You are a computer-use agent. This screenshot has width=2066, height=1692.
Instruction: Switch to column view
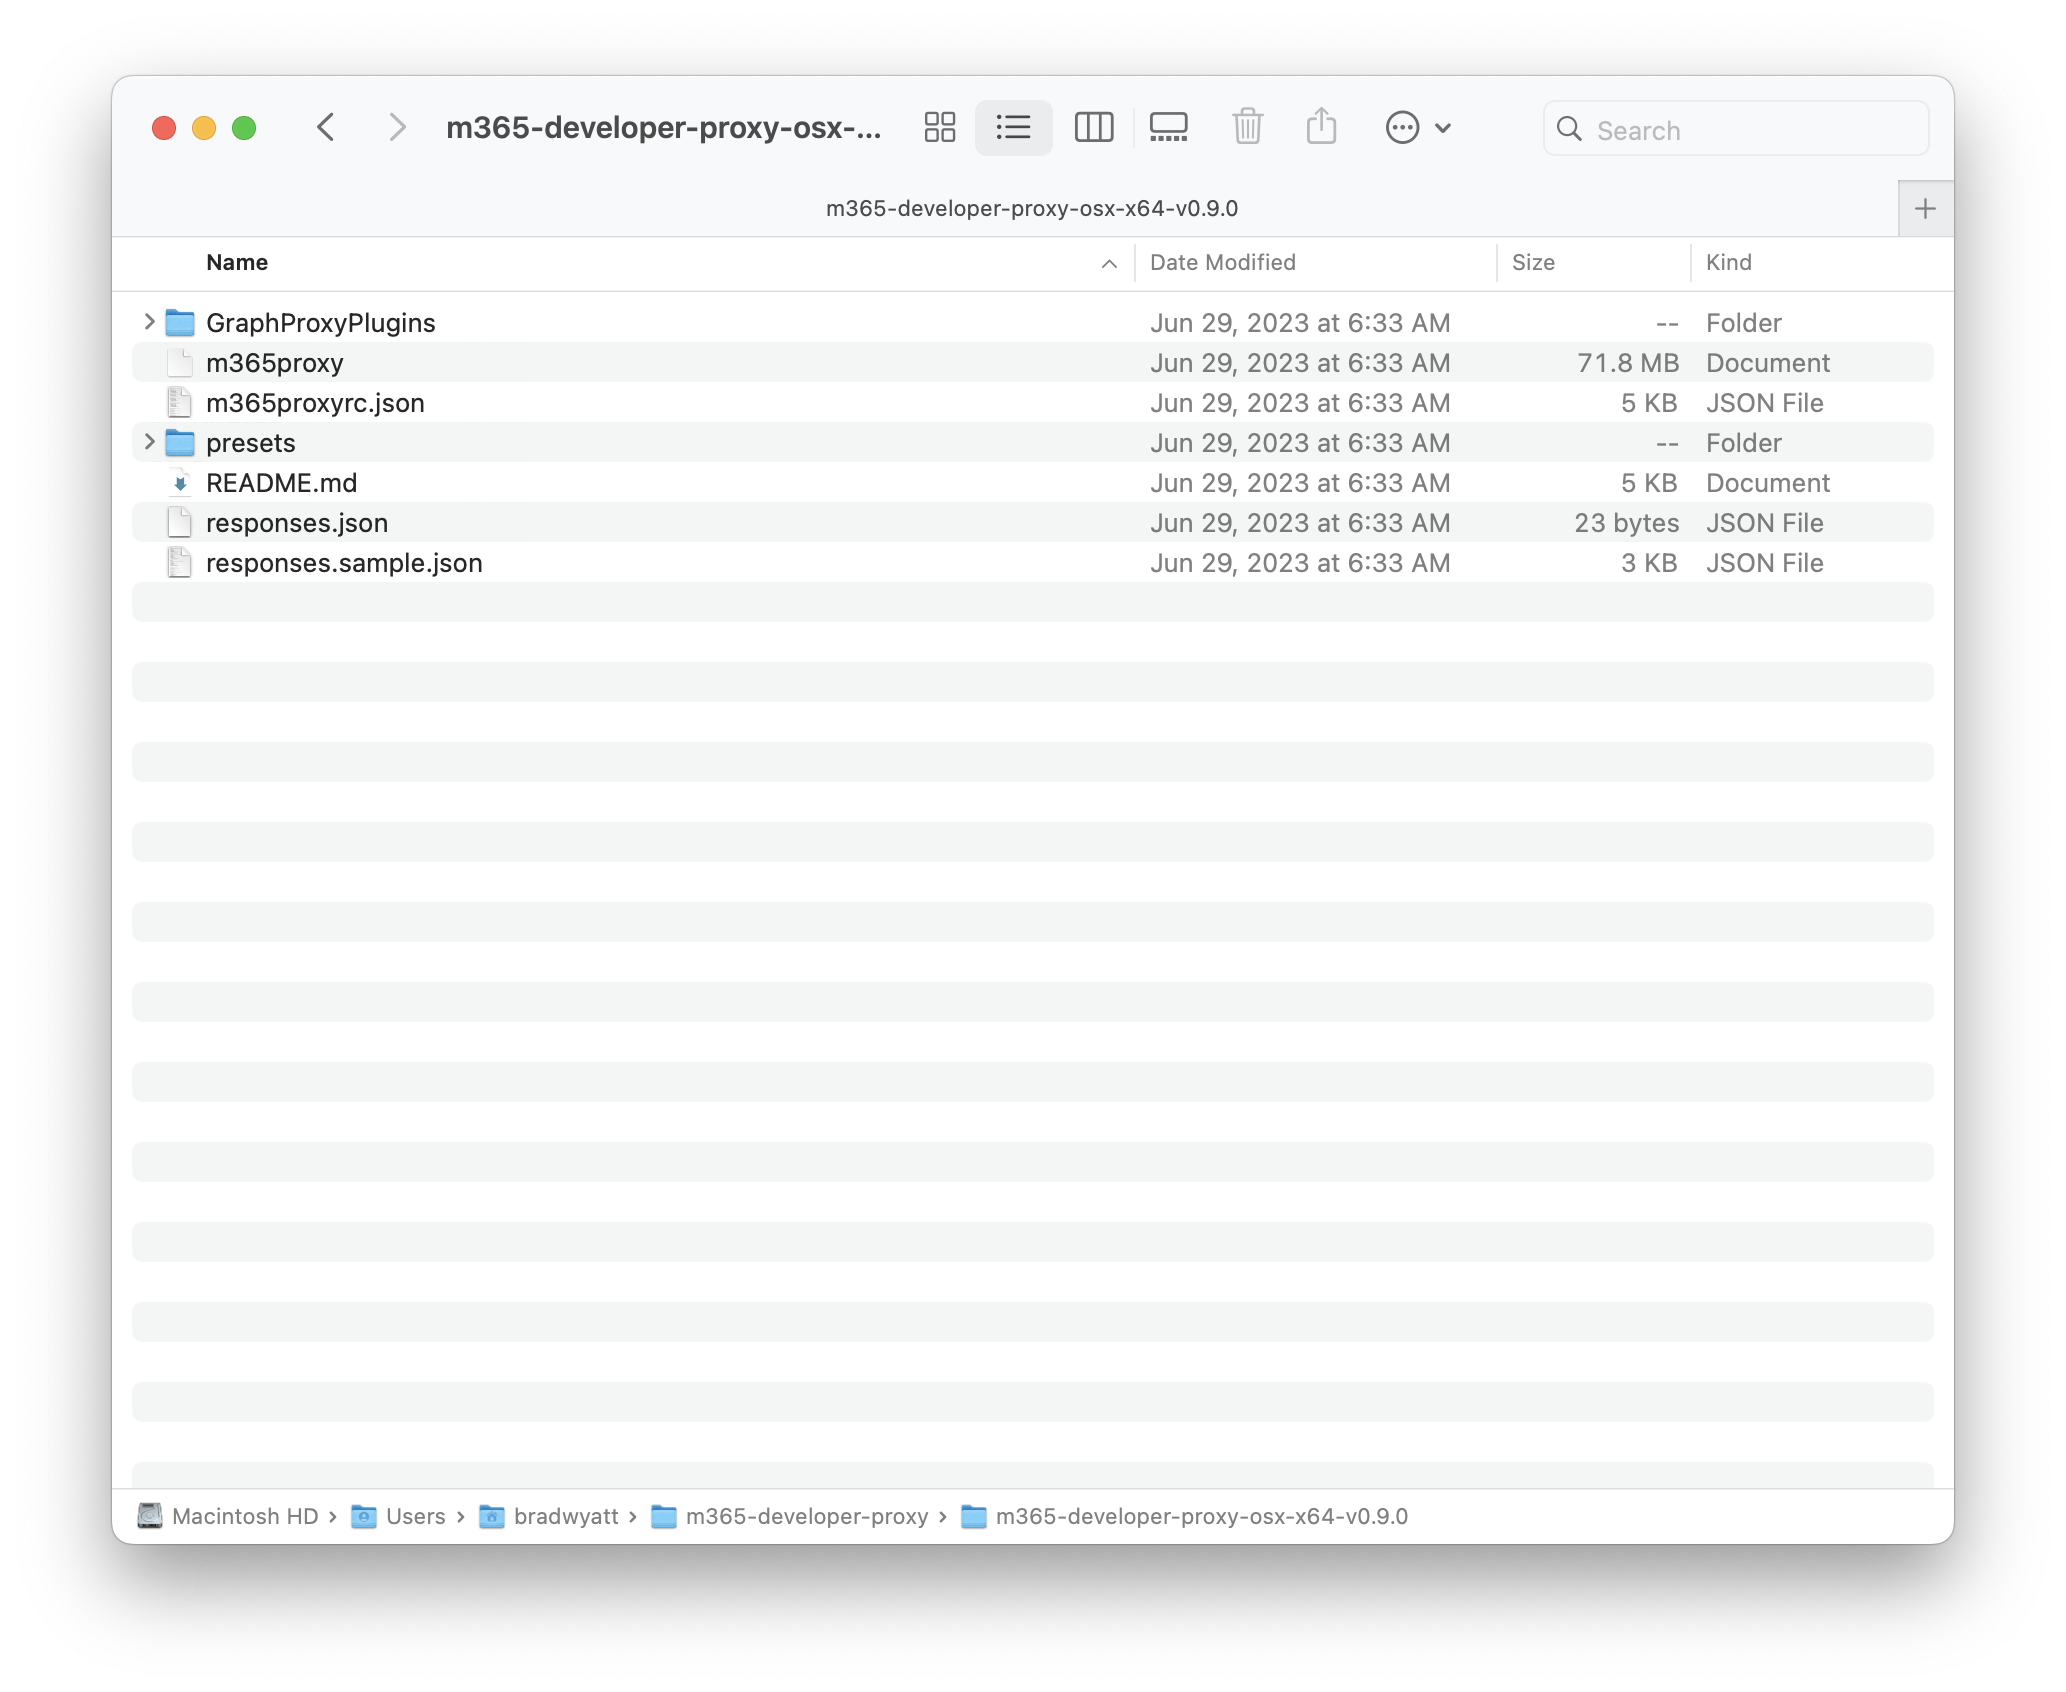[1093, 128]
